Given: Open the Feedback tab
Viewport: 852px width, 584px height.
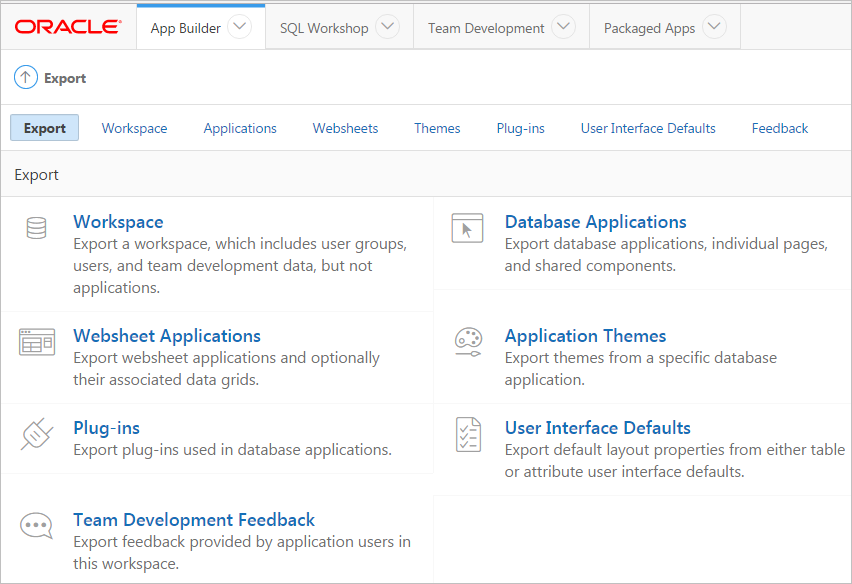Looking at the screenshot, I should pos(780,128).
